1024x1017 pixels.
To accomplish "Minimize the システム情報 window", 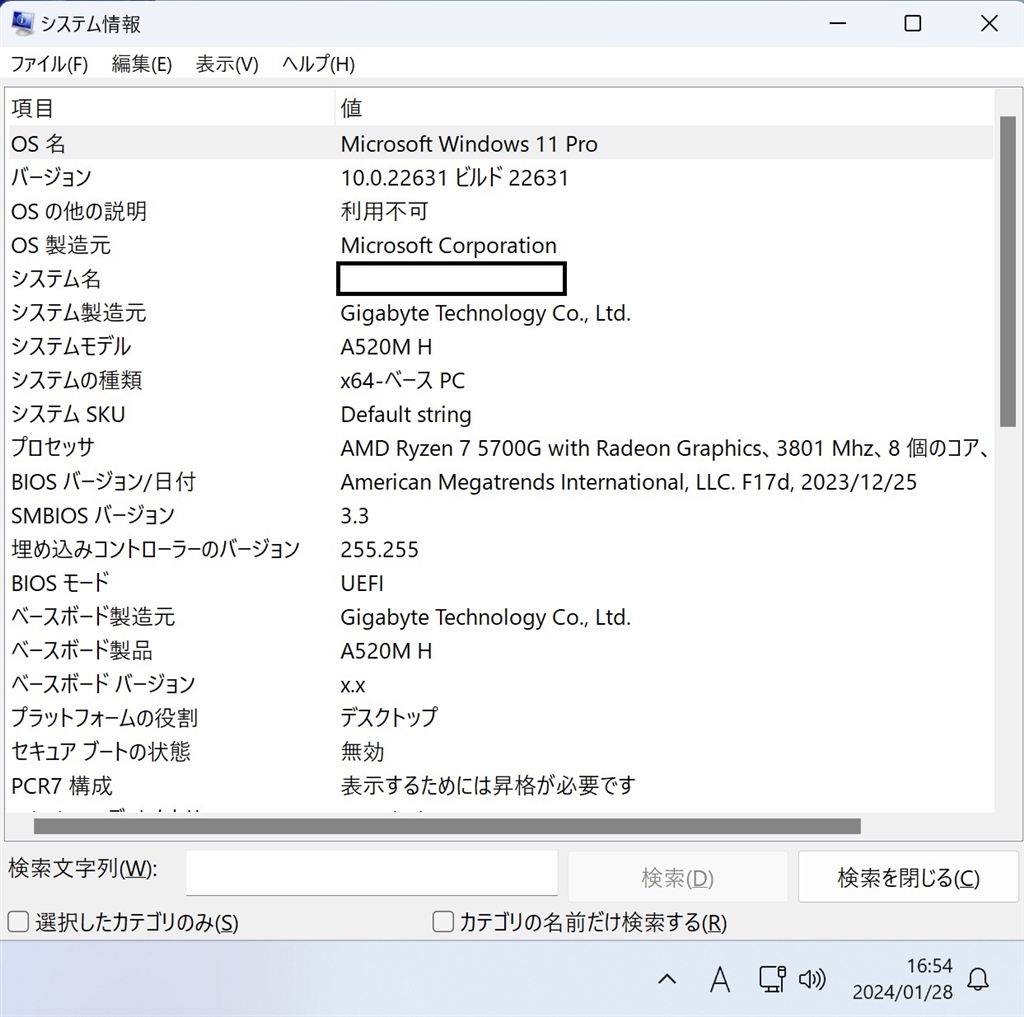I will pyautogui.click(x=838, y=24).
